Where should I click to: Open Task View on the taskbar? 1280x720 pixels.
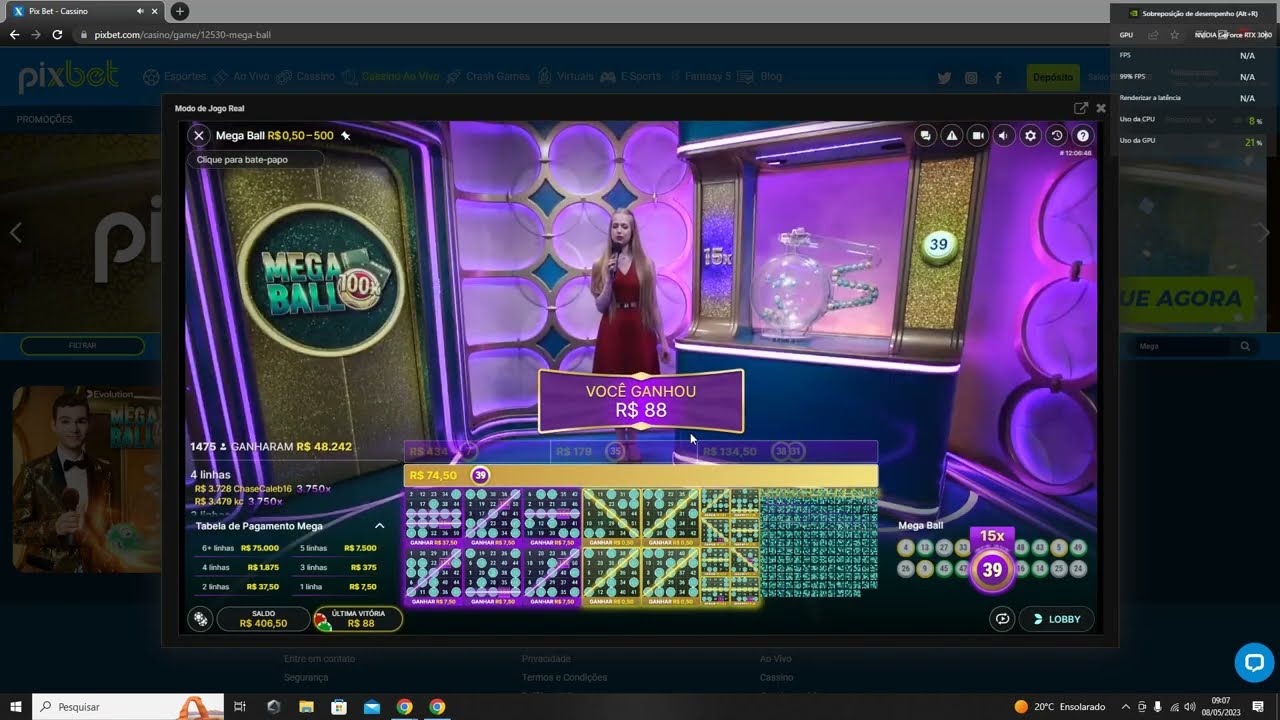[x=240, y=706]
